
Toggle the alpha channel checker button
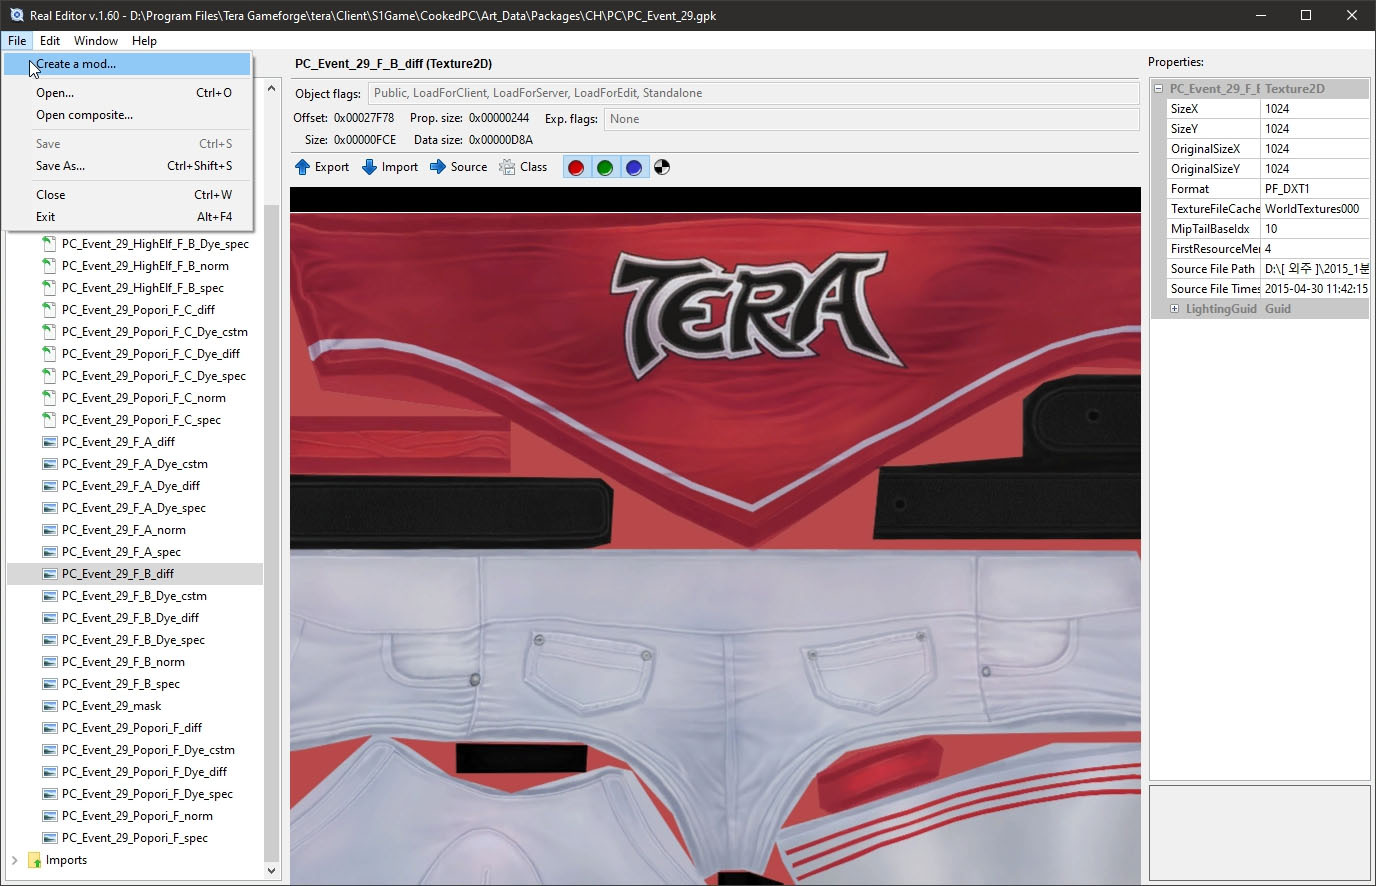click(x=662, y=167)
